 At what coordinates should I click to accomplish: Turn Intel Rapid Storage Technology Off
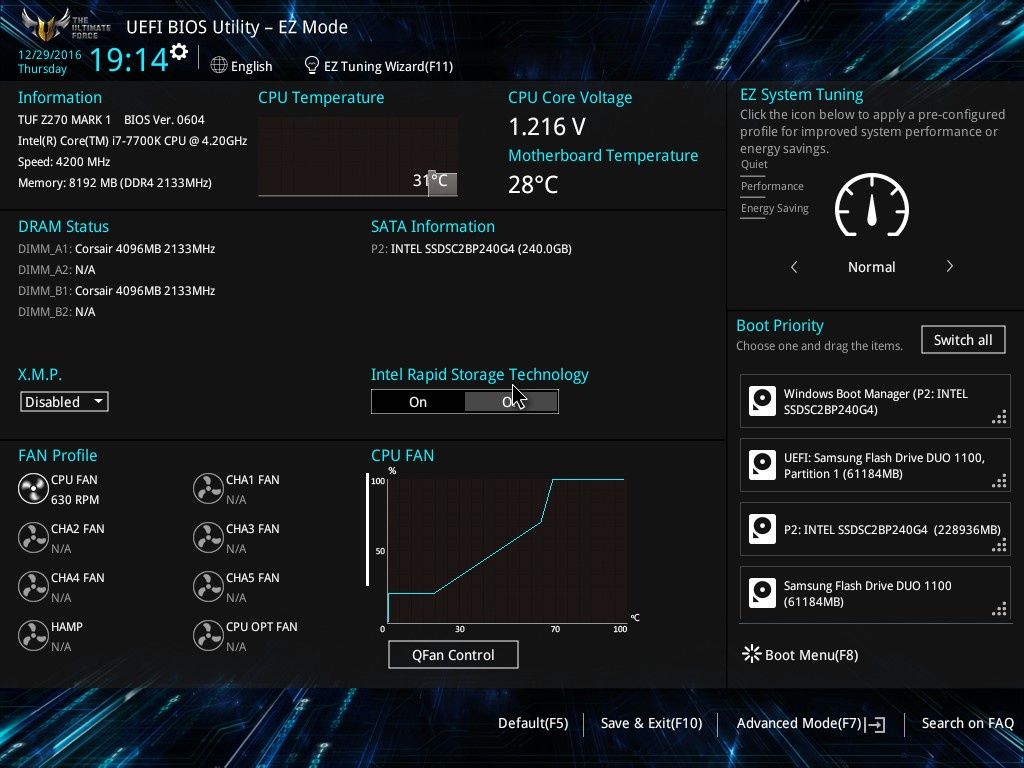(x=511, y=402)
